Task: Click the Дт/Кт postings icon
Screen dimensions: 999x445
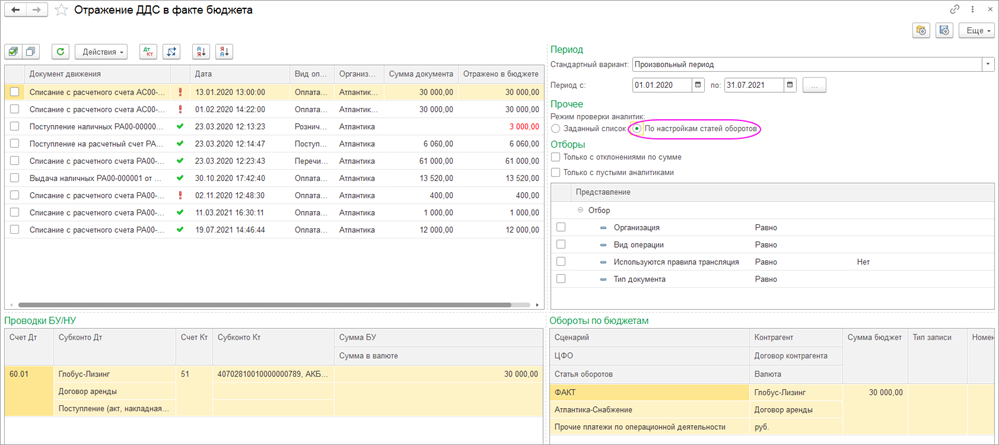Action: click(148, 51)
